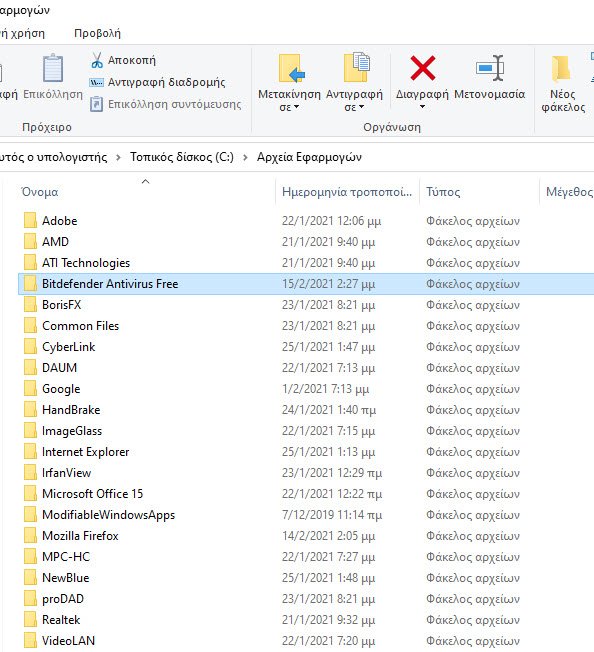Select the NewBlue folder icon
Image resolution: width=594 pixels, height=652 pixels.
click(x=30, y=578)
